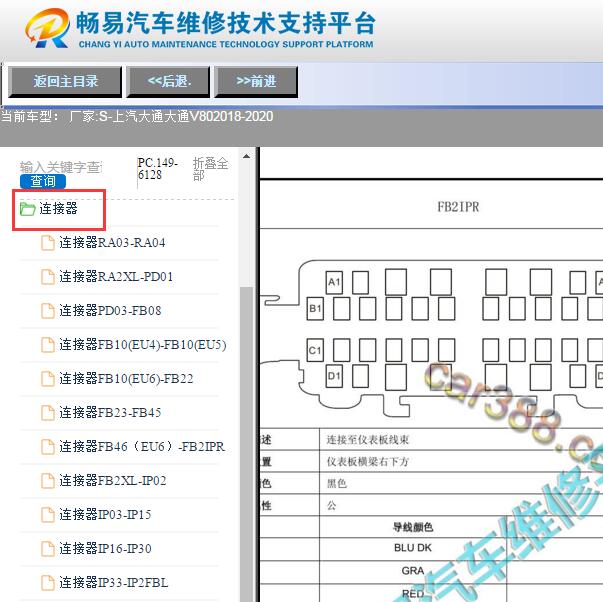
Task: Click pin D1 in connector diagram
Action: coord(334,376)
